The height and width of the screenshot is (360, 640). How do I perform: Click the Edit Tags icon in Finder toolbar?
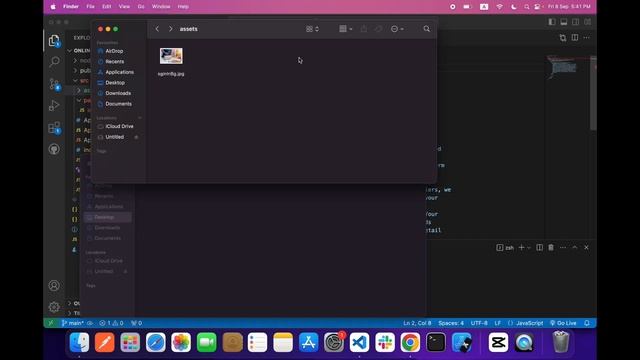(x=378, y=29)
